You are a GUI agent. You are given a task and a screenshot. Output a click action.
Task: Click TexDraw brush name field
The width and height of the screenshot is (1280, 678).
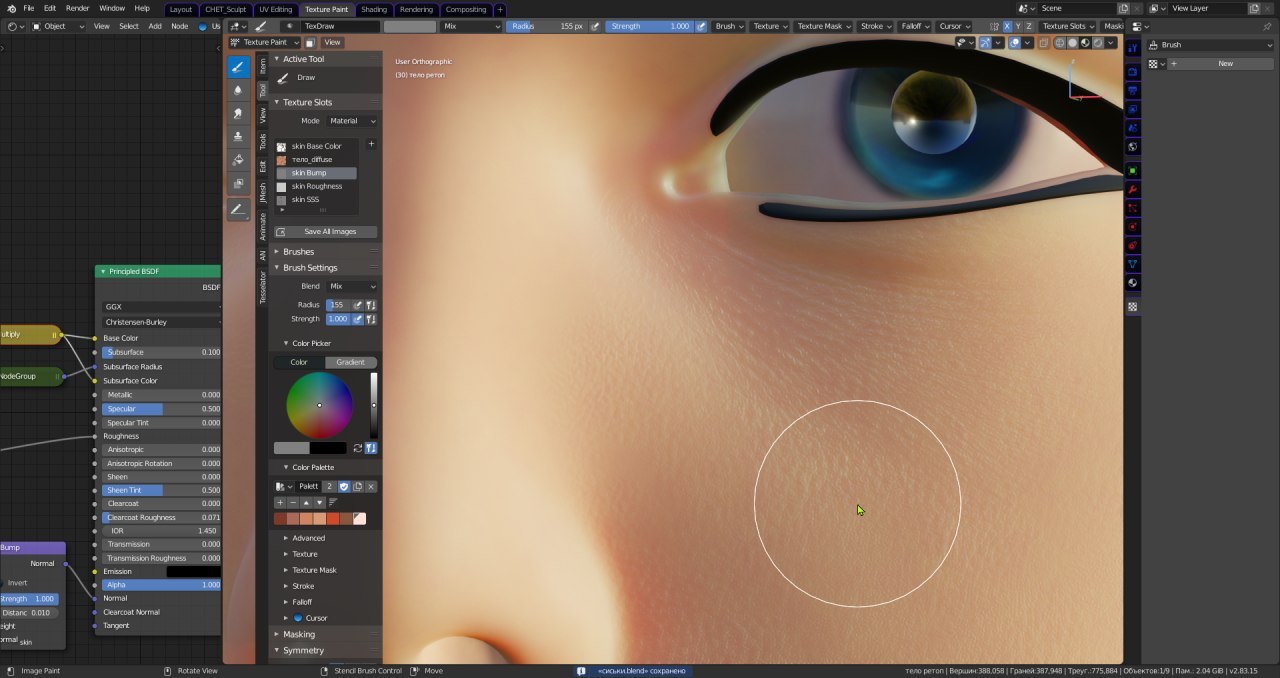[338, 26]
